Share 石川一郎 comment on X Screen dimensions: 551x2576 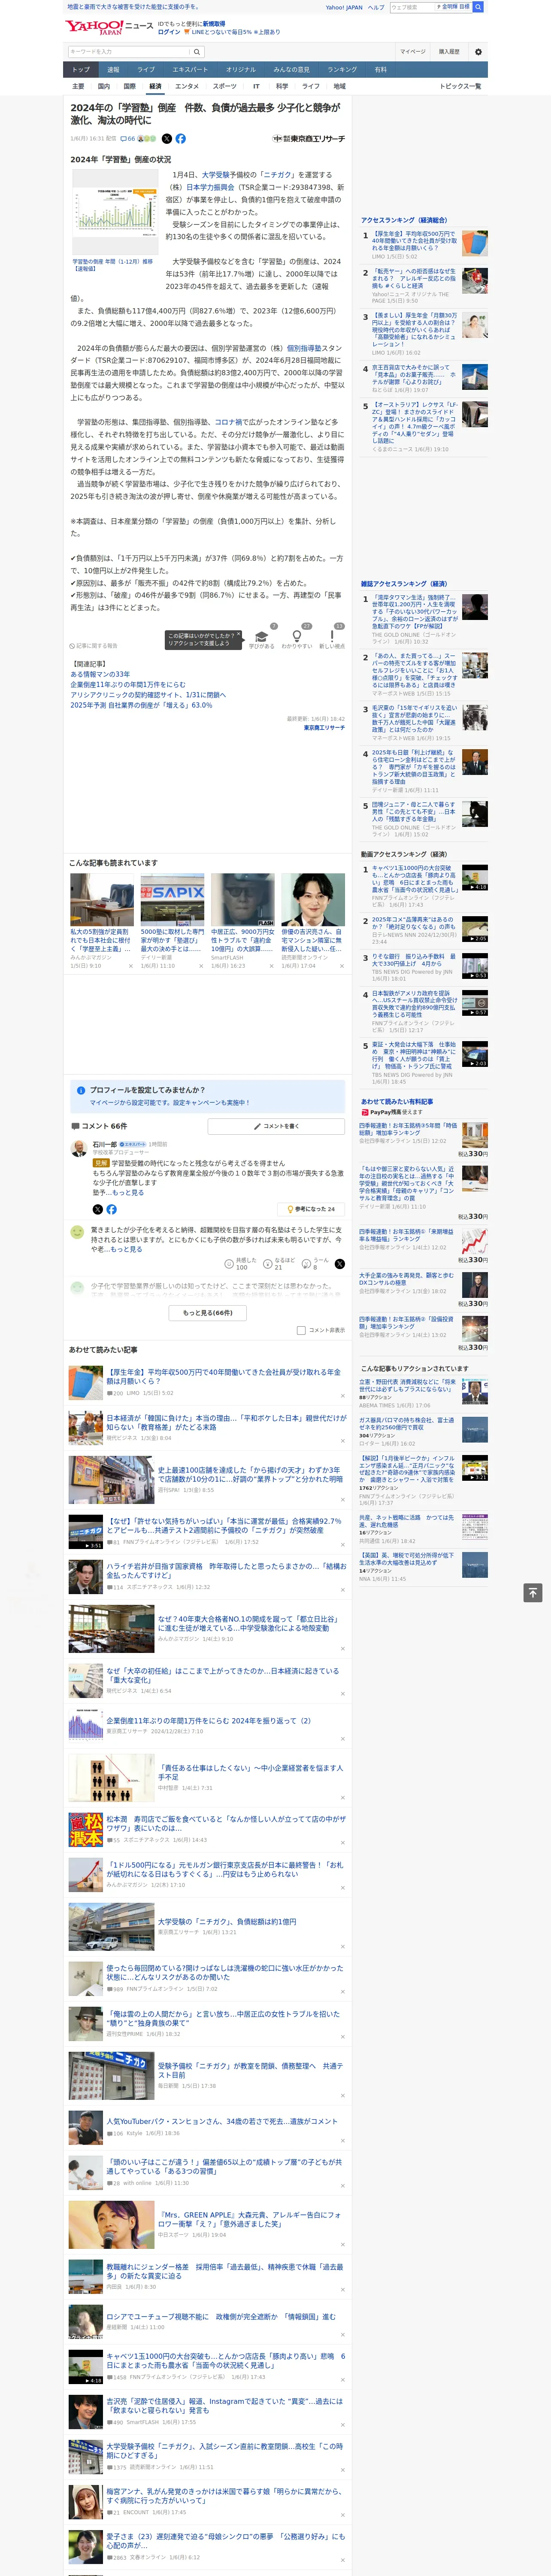tap(98, 1209)
